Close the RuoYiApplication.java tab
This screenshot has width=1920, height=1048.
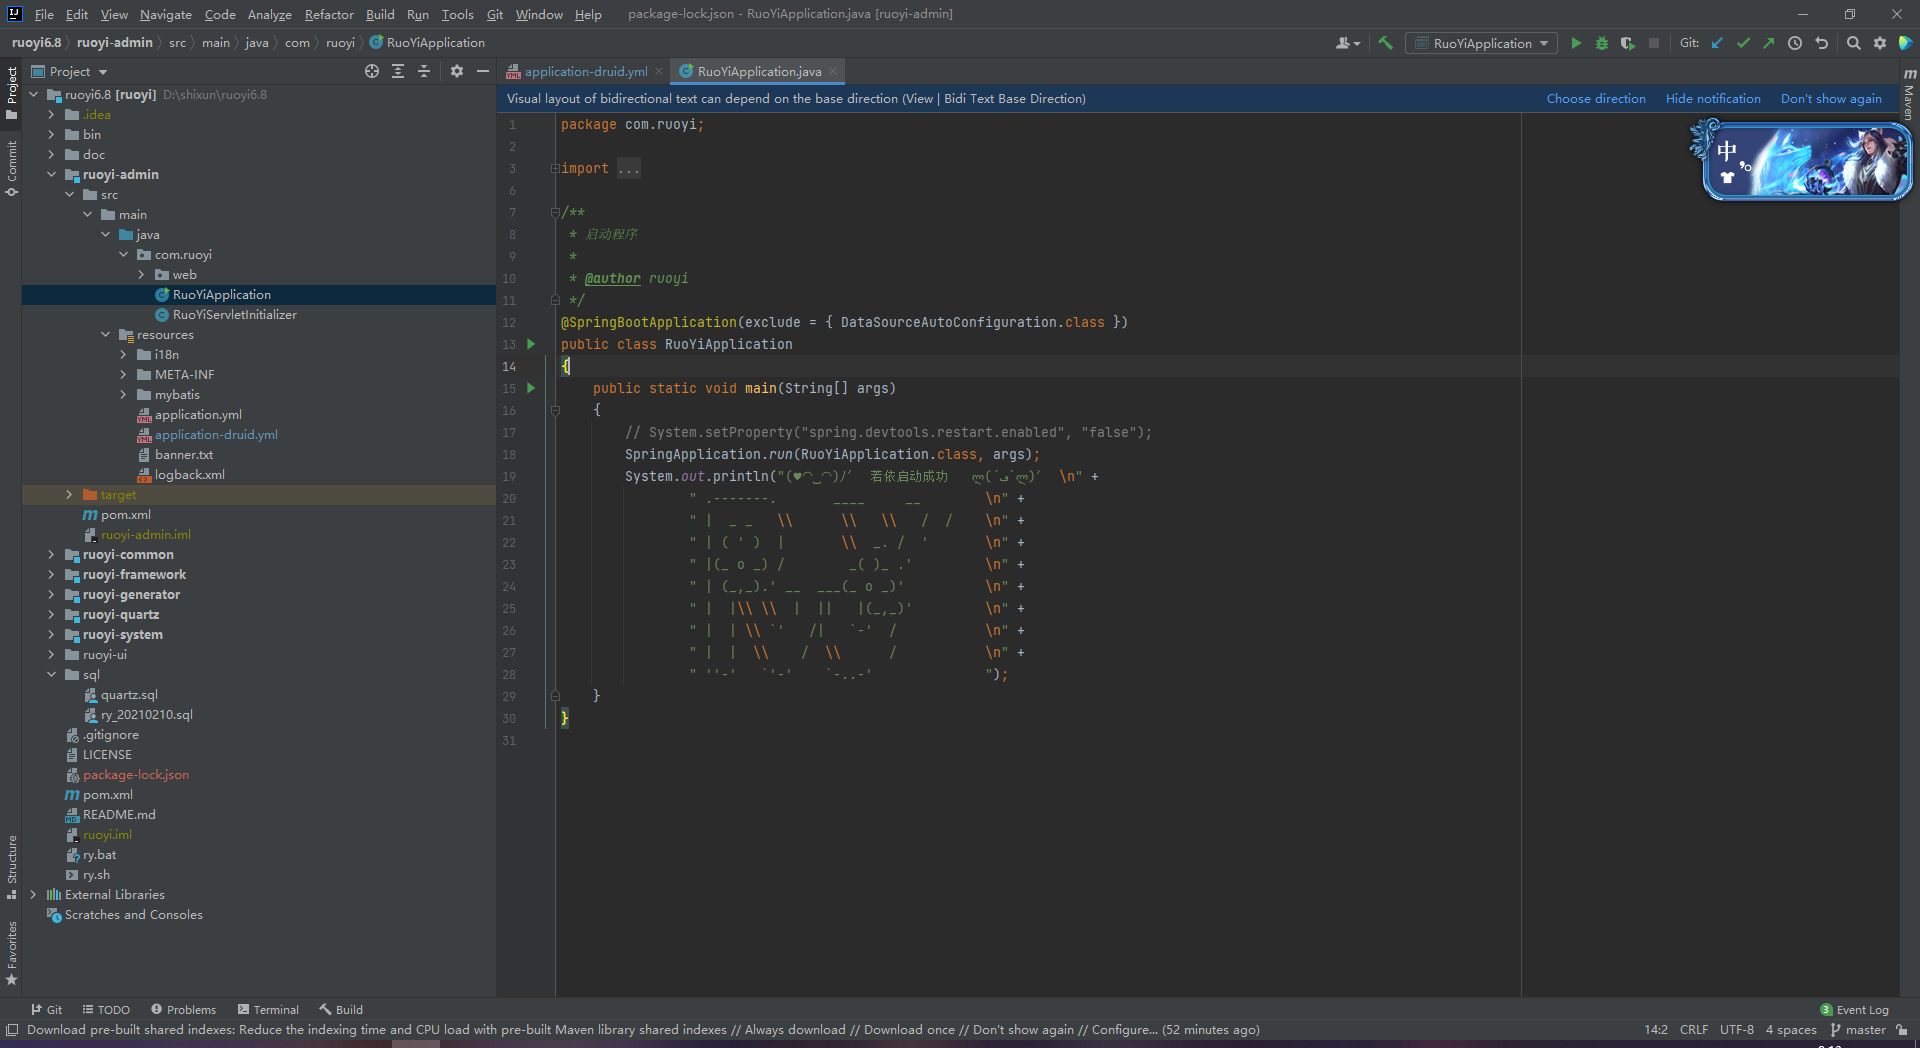click(833, 72)
